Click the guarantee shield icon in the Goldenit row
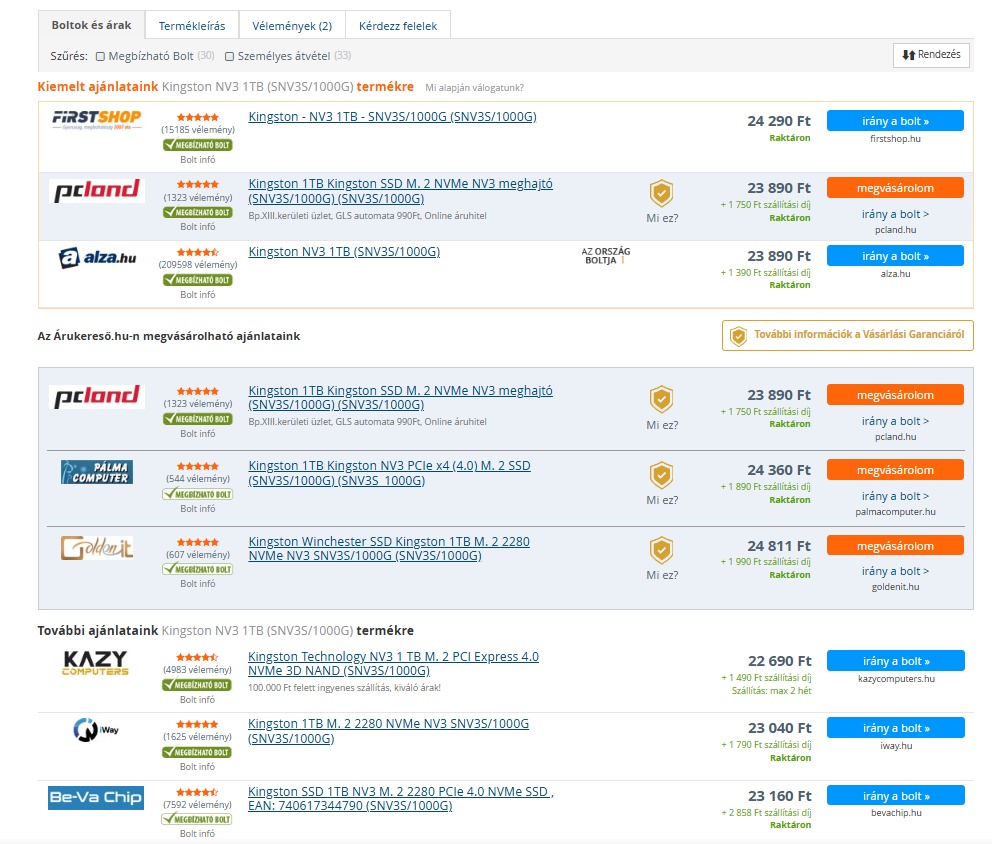The image size is (992, 844). pyautogui.click(x=661, y=550)
